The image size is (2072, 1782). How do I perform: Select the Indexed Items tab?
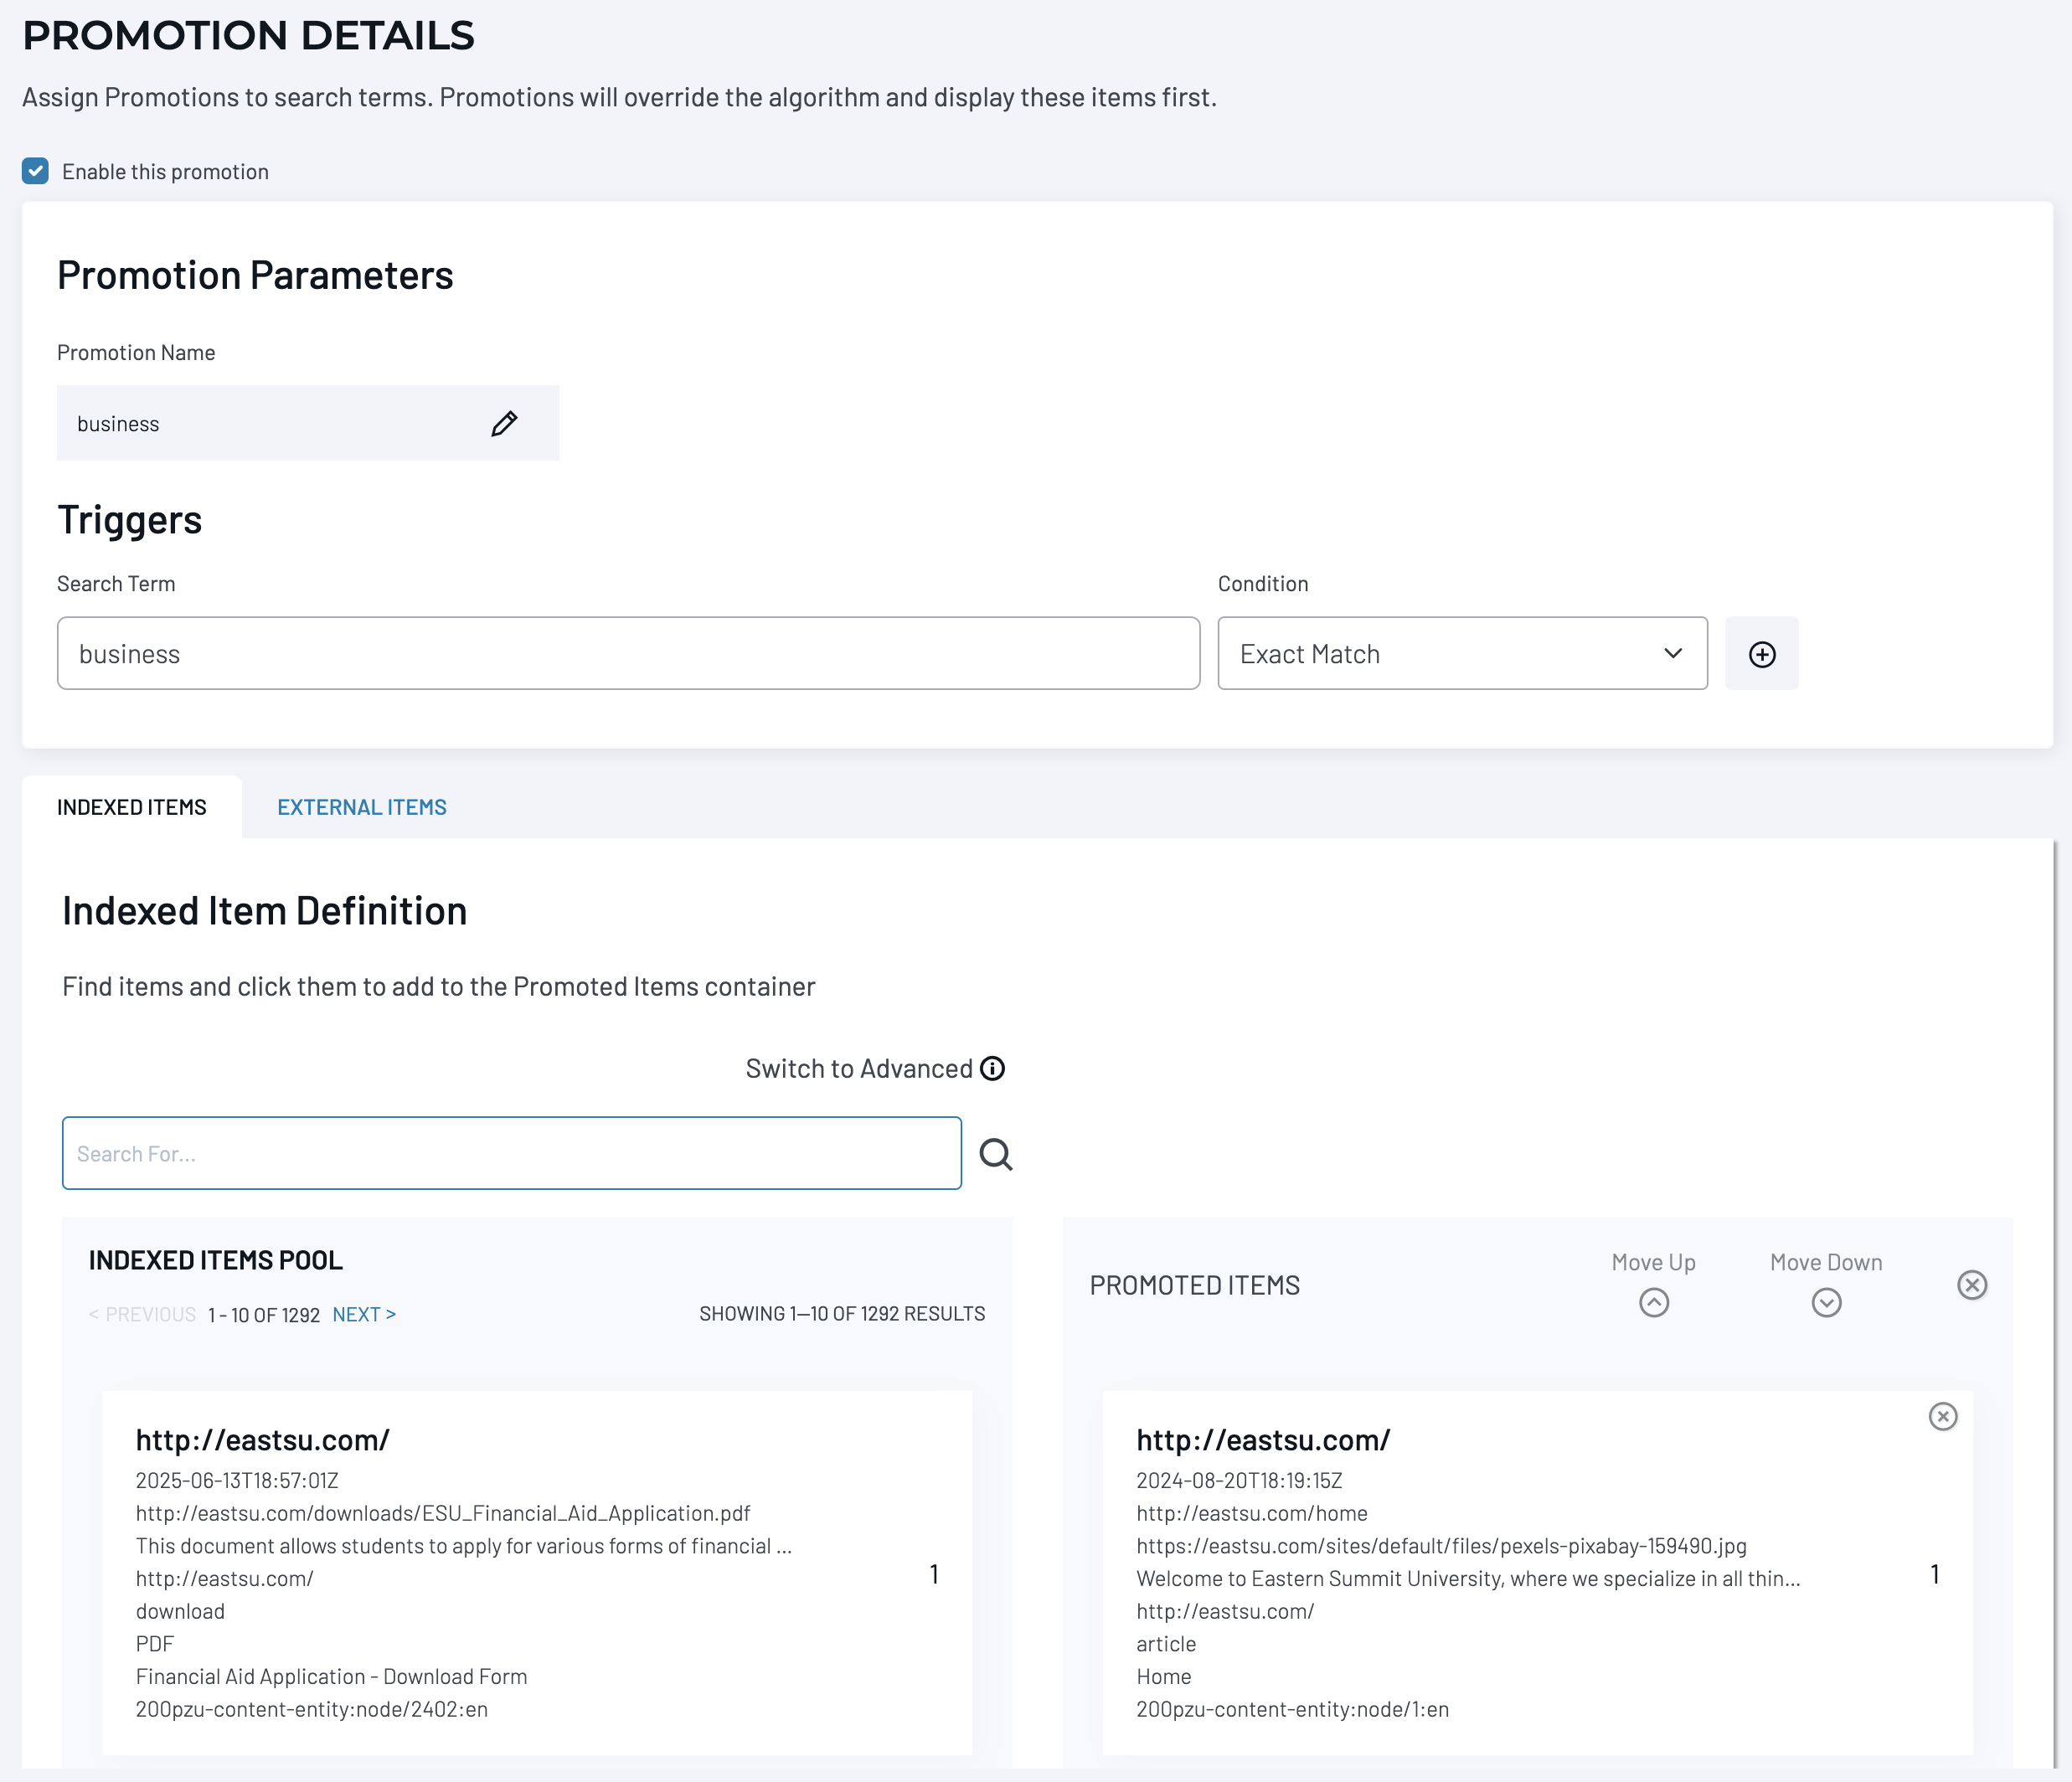[x=131, y=807]
